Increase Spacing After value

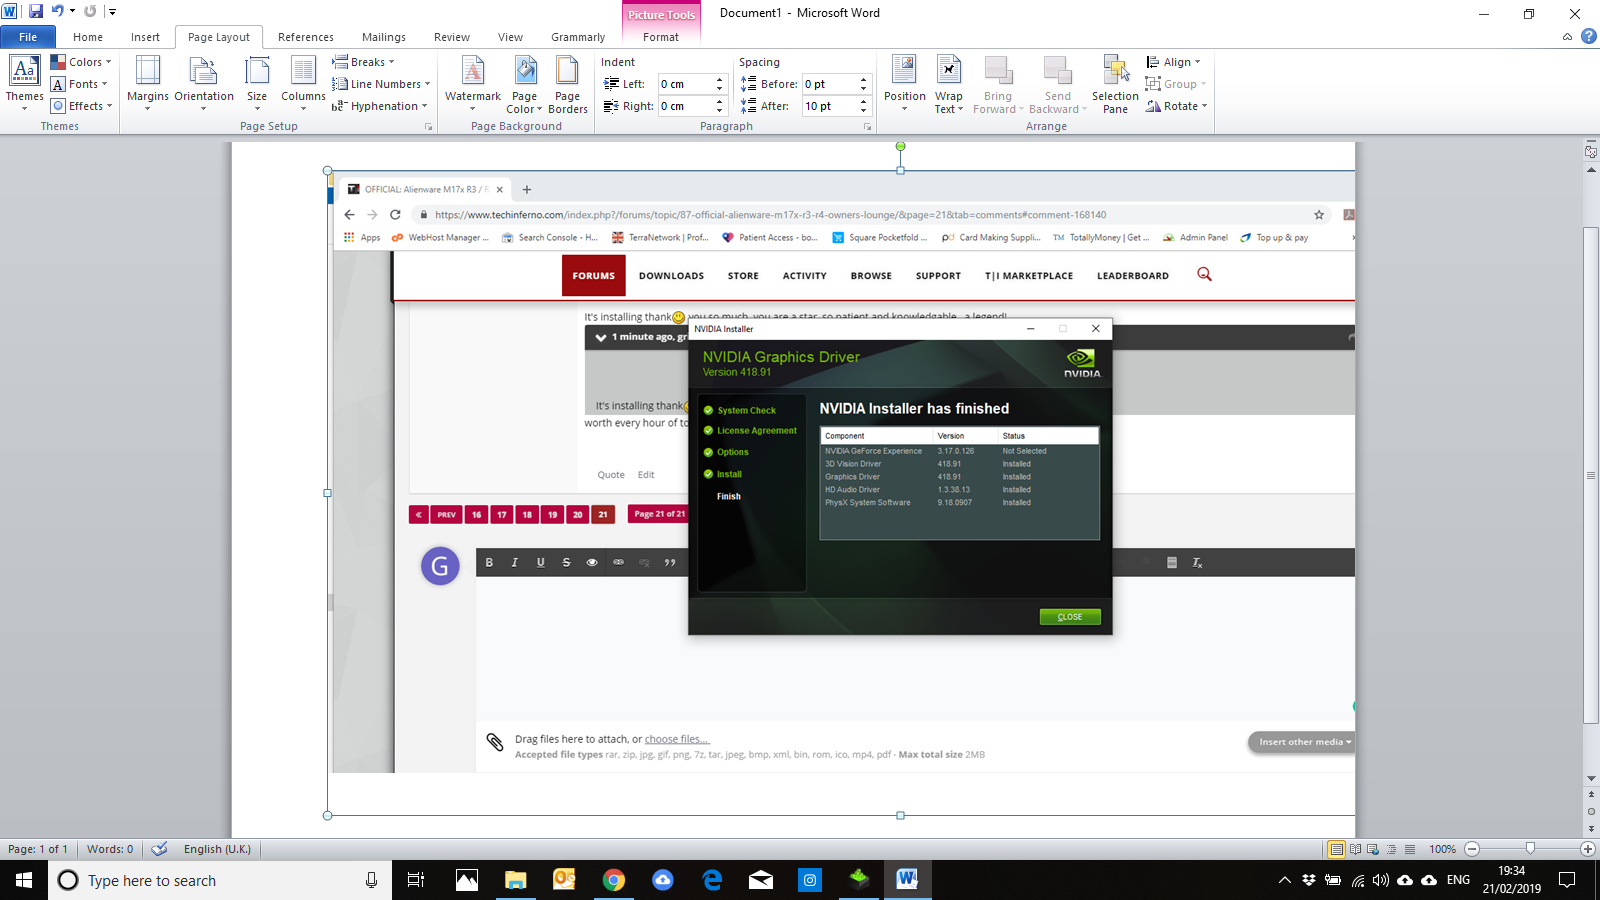click(864, 101)
